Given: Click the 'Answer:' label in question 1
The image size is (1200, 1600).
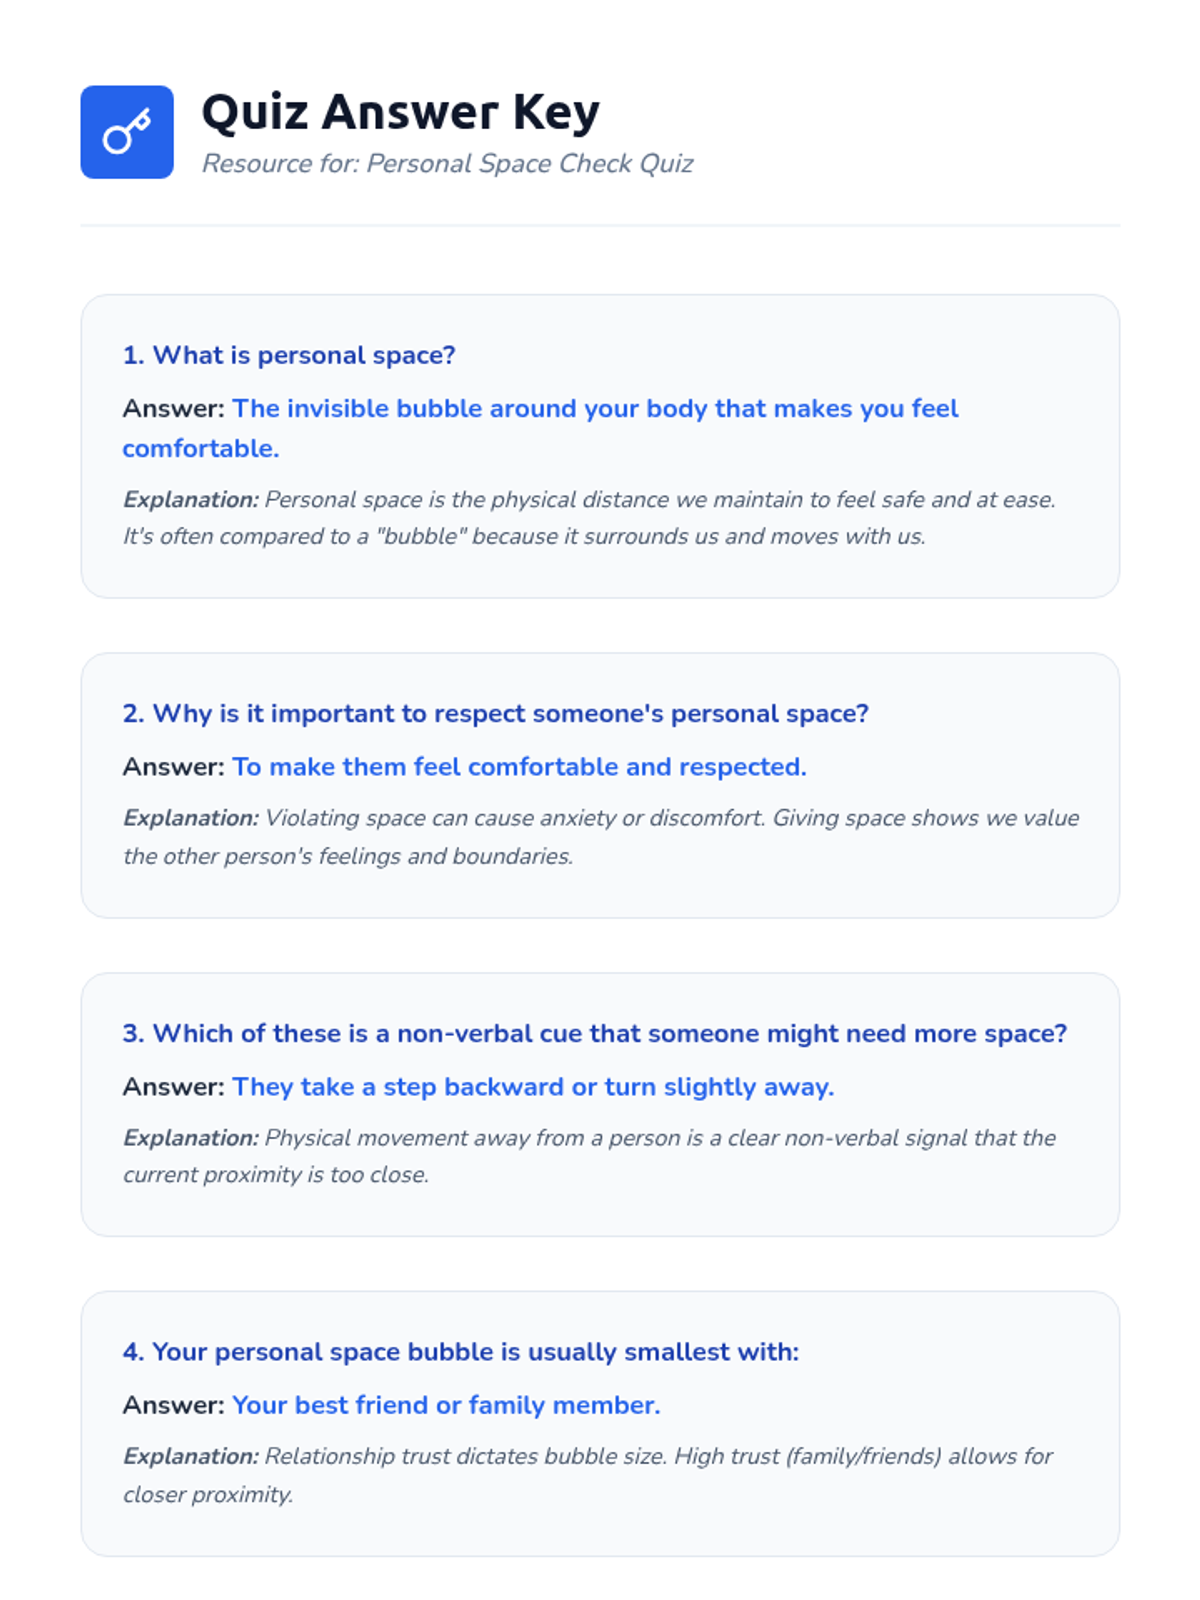Looking at the screenshot, I should [x=173, y=409].
